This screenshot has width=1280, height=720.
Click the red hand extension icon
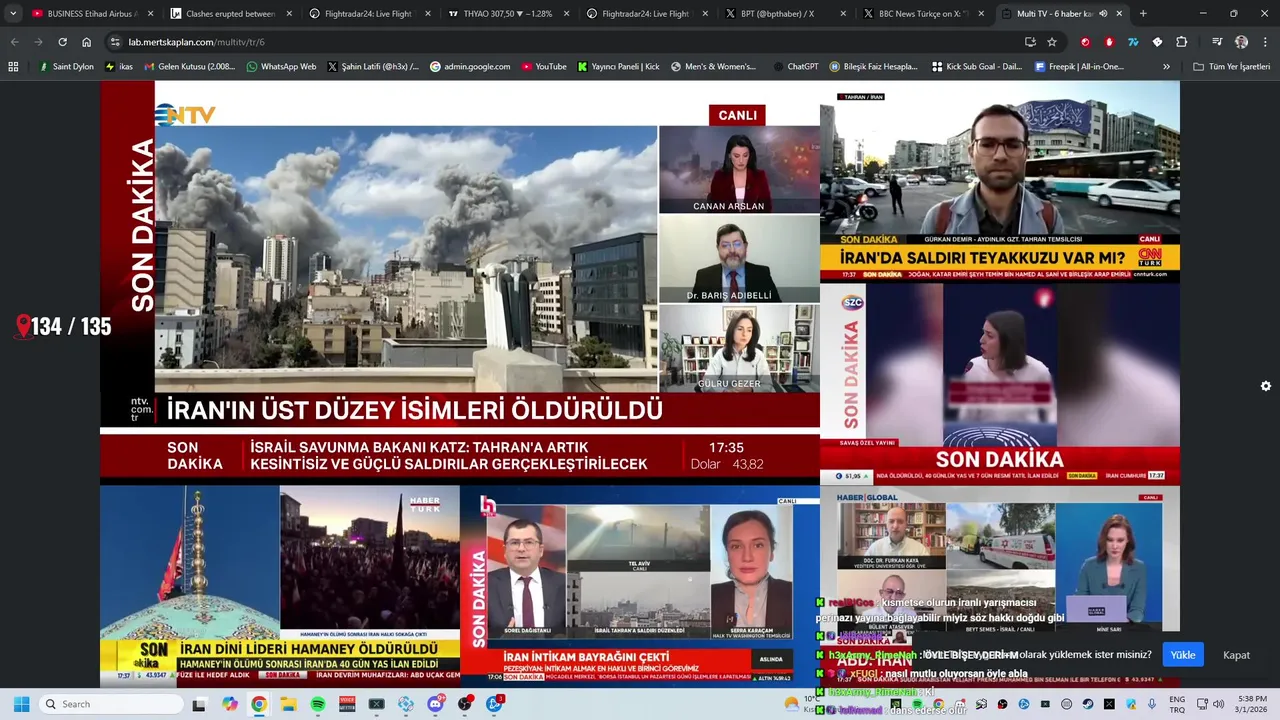(x=1109, y=42)
